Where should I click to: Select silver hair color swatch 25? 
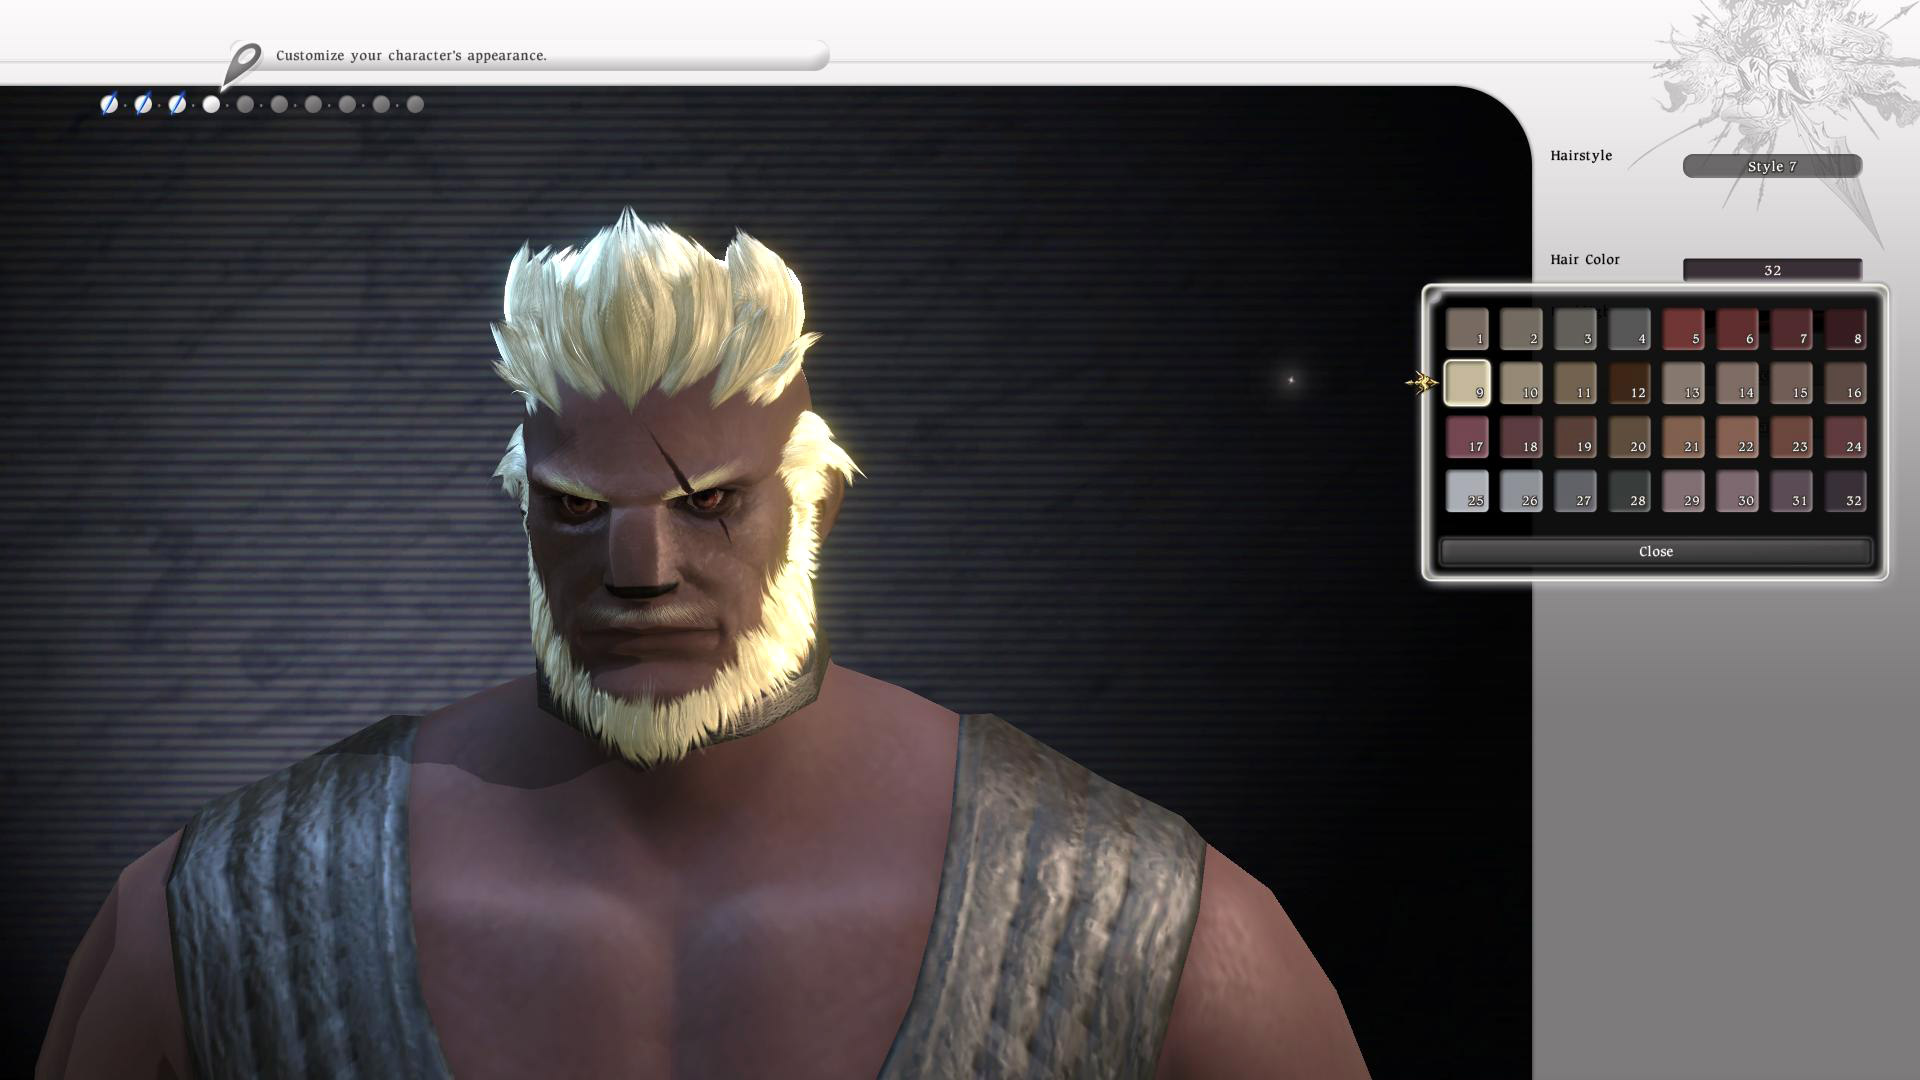pyautogui.click(x=1467, y=491)
